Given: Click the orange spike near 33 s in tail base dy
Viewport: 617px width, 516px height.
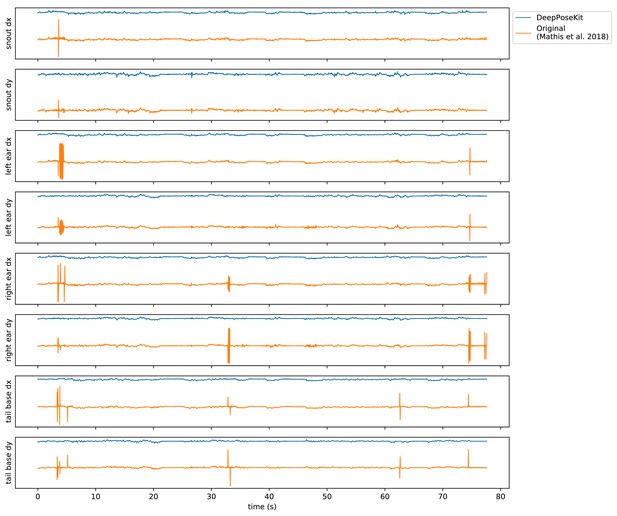Looking at the screenshot, I should coord(229,468).
